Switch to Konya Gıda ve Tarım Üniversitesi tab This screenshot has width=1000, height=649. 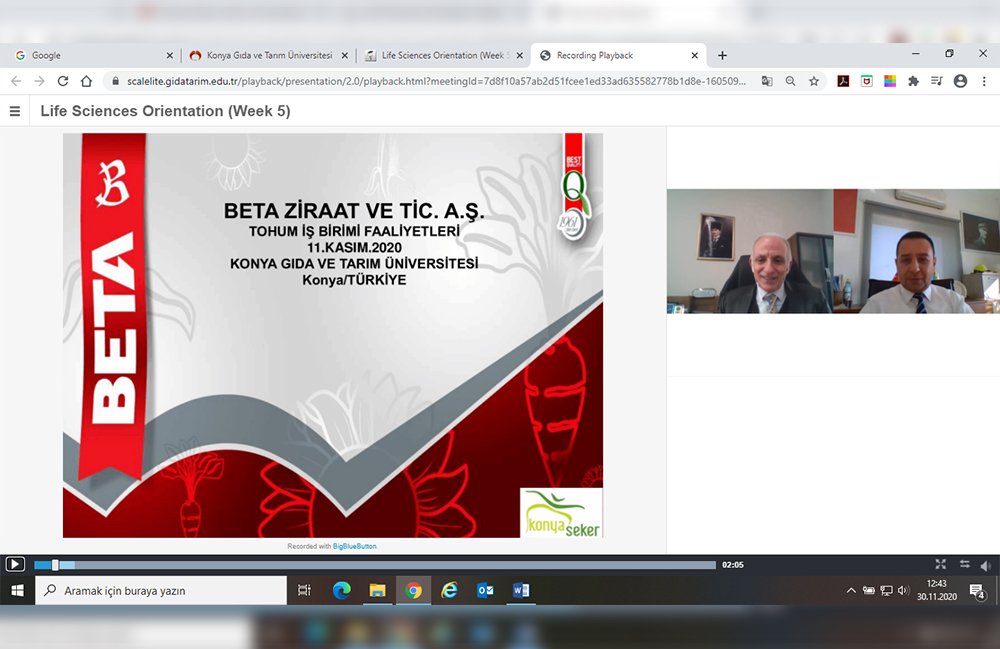point(268,55)
